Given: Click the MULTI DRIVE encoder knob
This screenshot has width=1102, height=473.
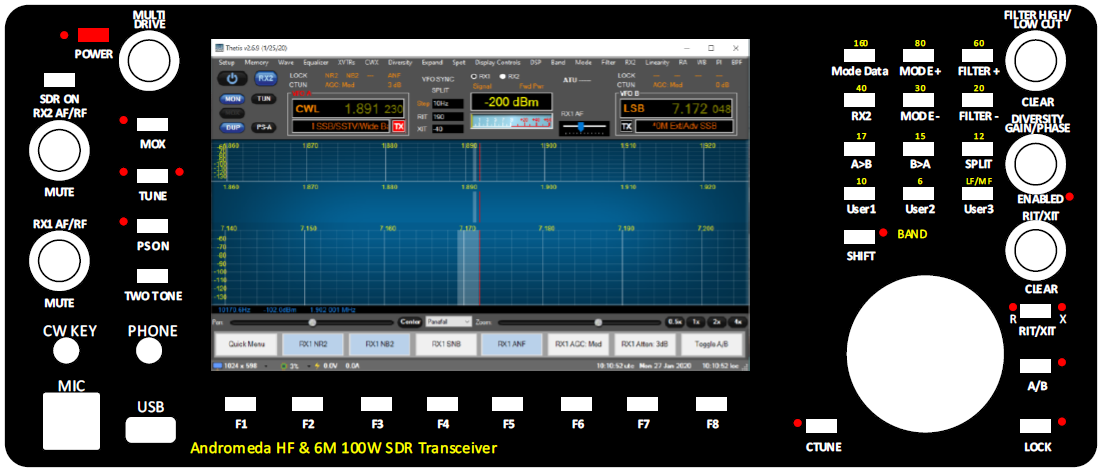Looking at the screenshot, I should point(148,60).
